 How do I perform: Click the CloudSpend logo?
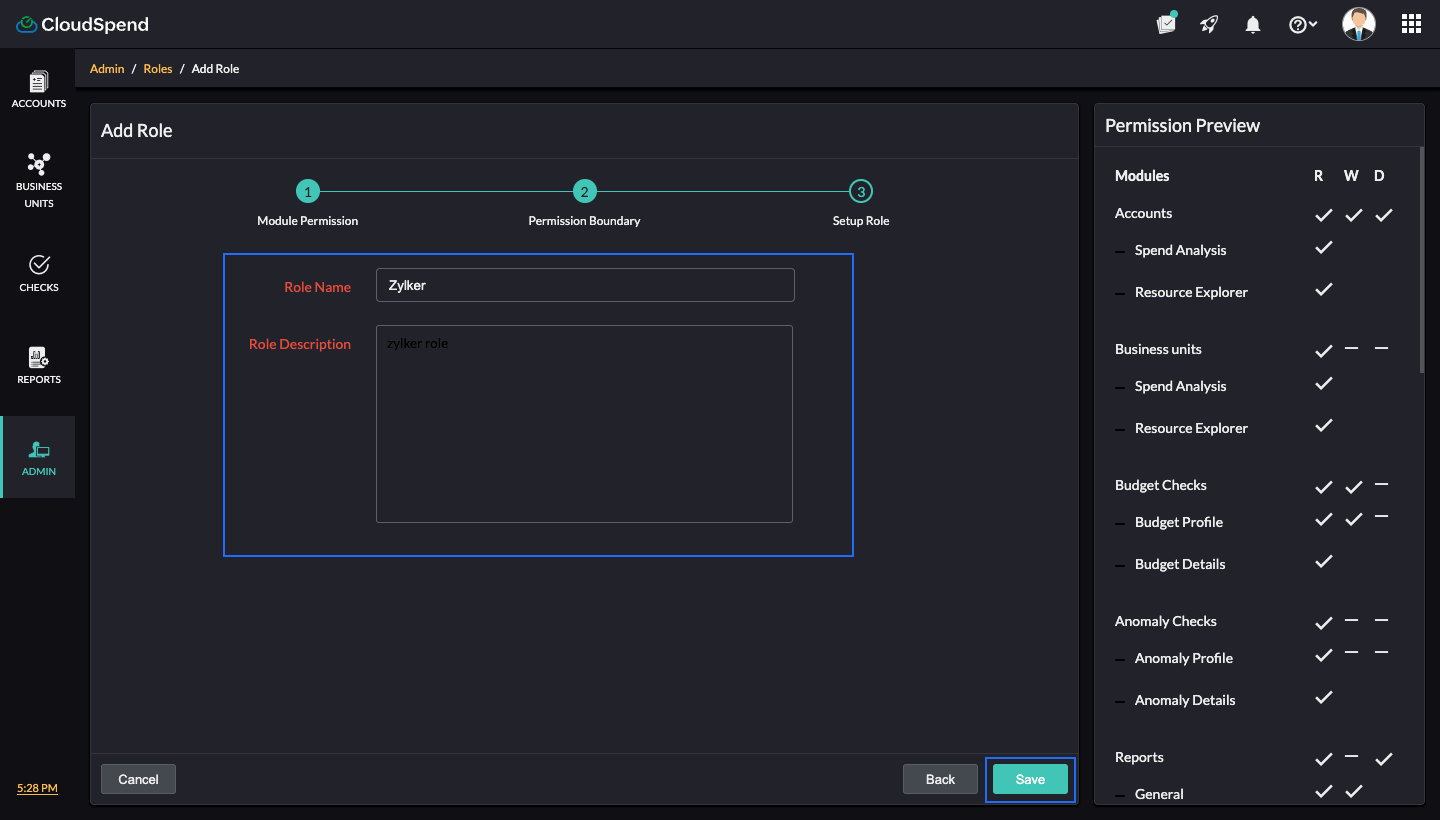click(x=82, y=23)
